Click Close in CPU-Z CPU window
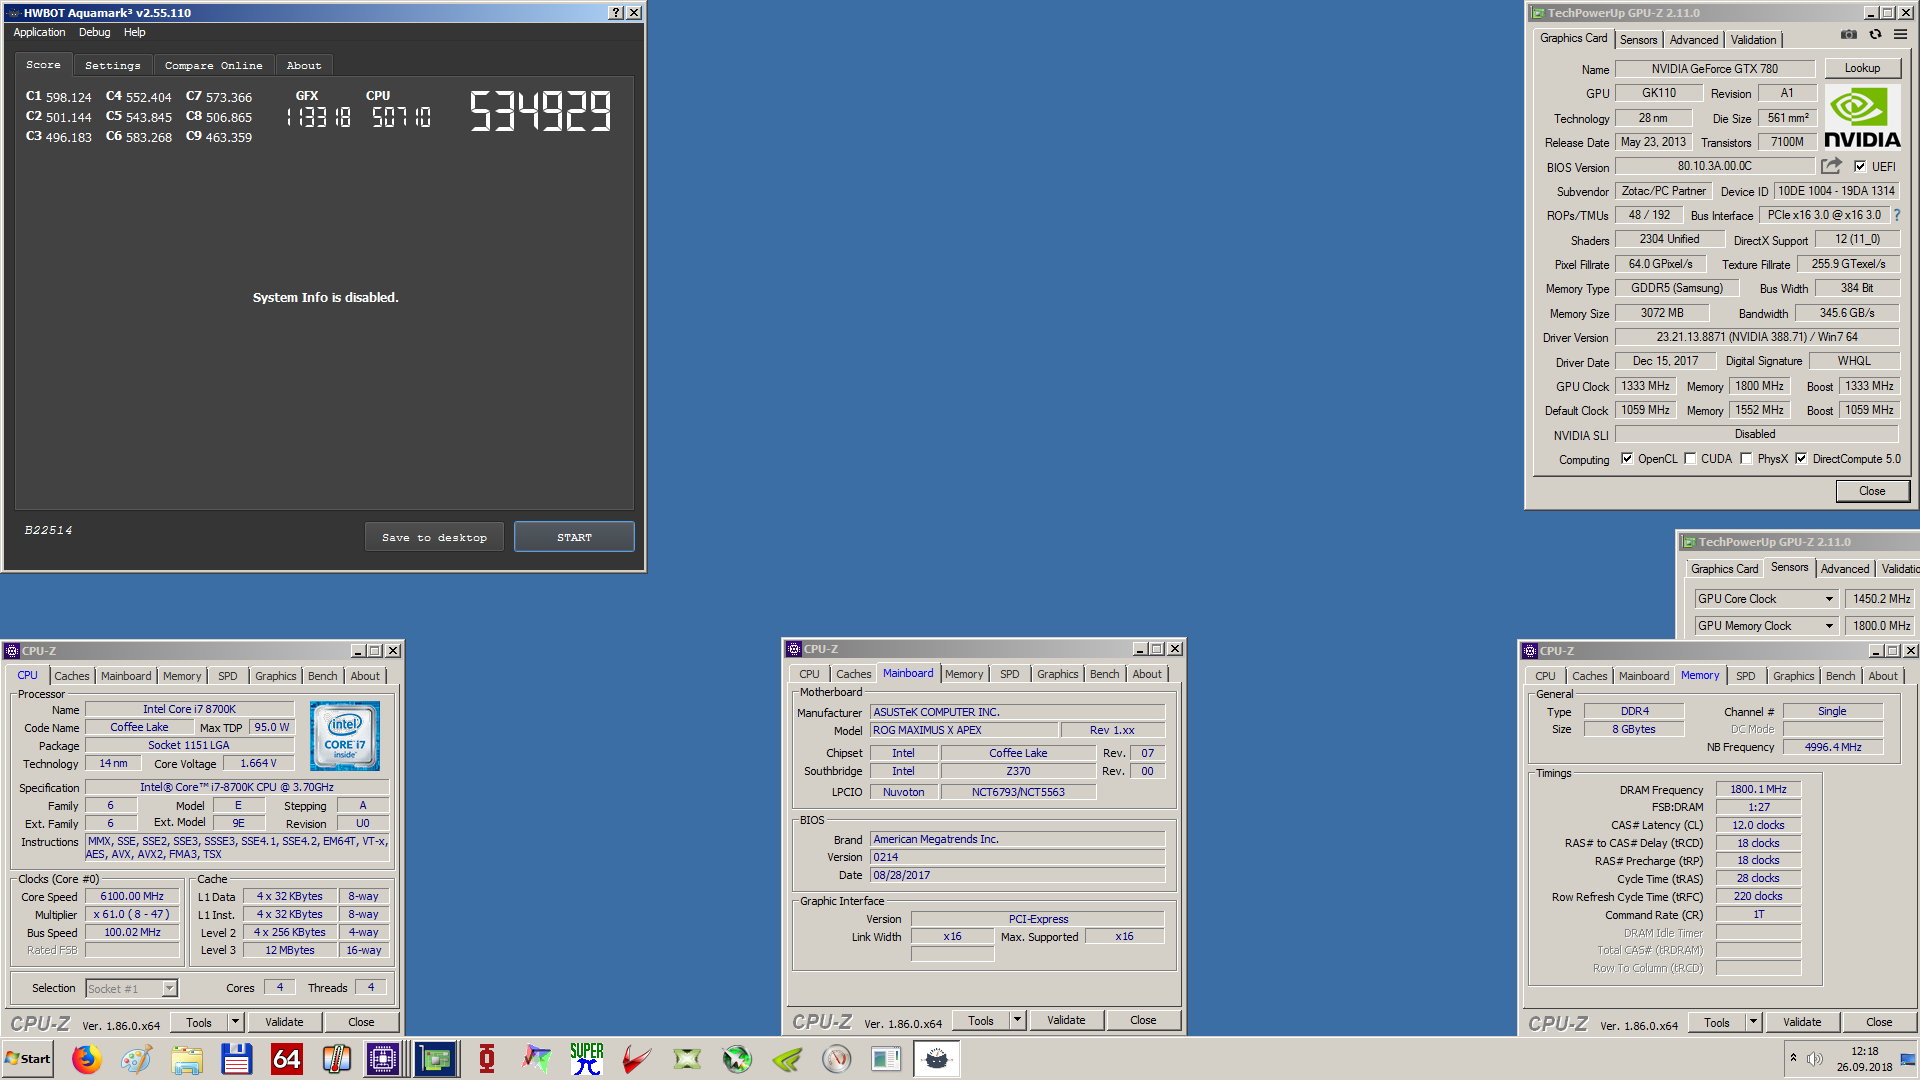1920x1080 pixels. click(361, 1022)
